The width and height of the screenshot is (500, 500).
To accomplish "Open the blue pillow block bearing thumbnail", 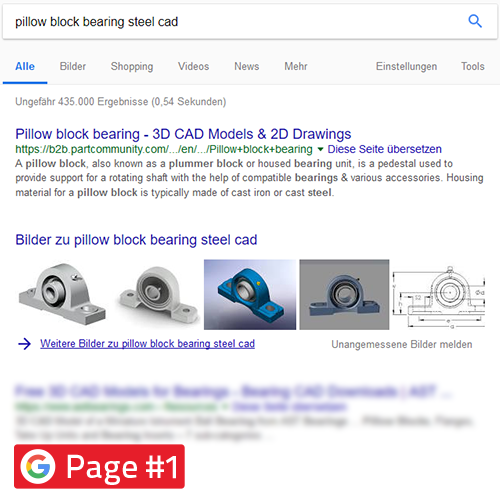I will click(250, 295).
